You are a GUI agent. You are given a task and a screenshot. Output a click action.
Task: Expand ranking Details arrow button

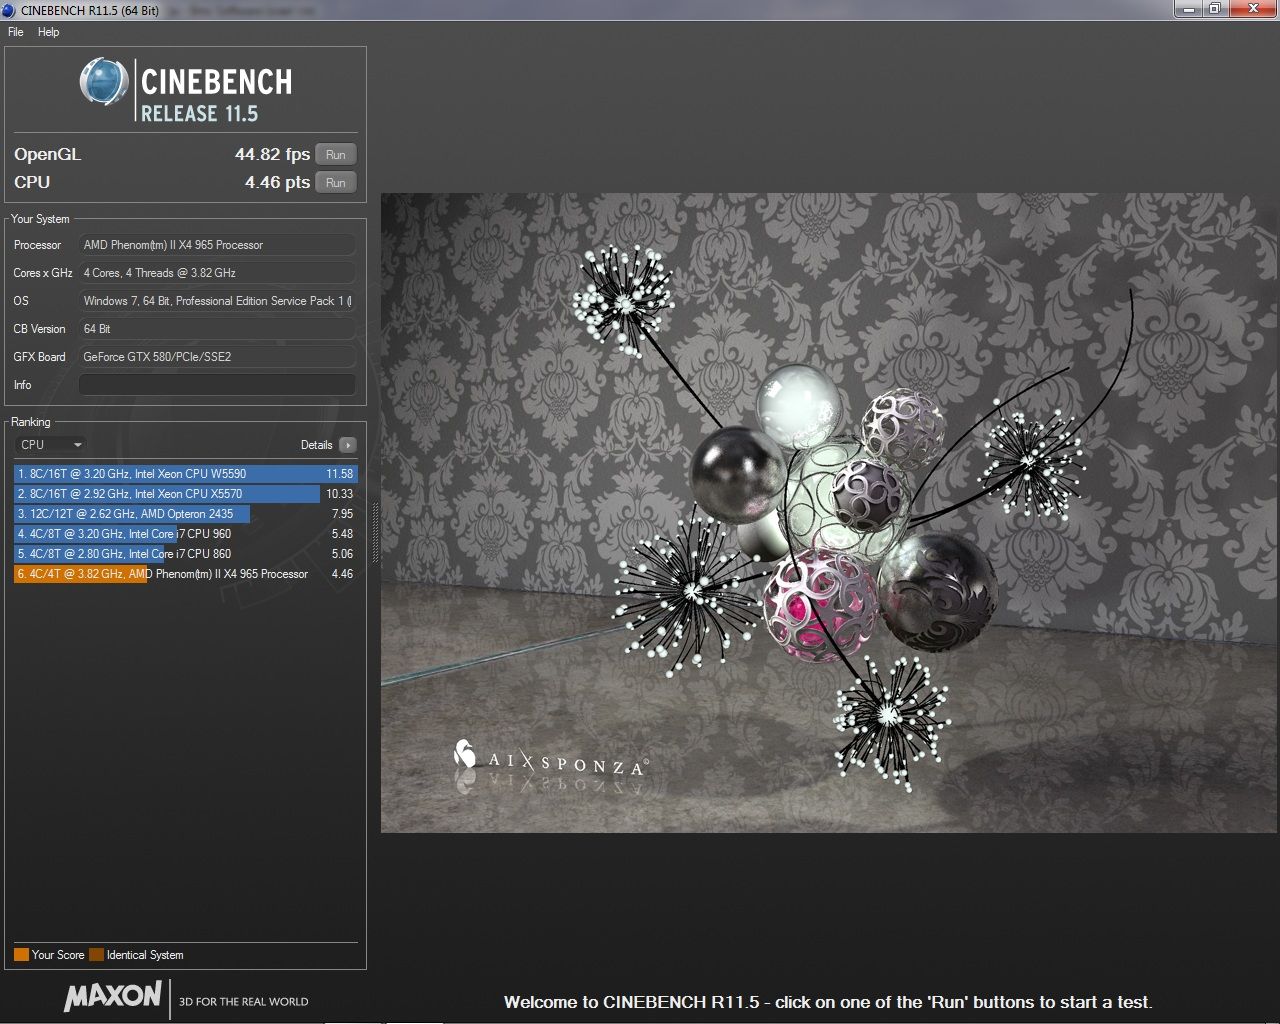(347, 445)
